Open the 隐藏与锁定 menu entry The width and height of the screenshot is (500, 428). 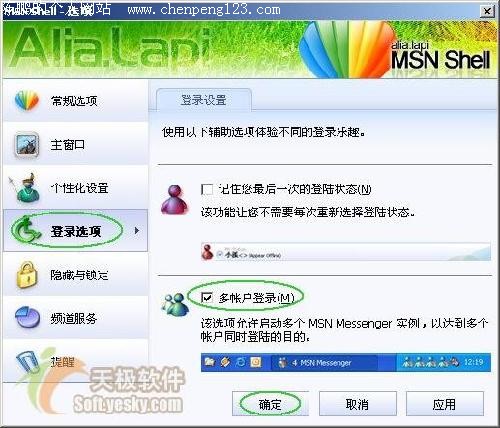click(75, 274)
